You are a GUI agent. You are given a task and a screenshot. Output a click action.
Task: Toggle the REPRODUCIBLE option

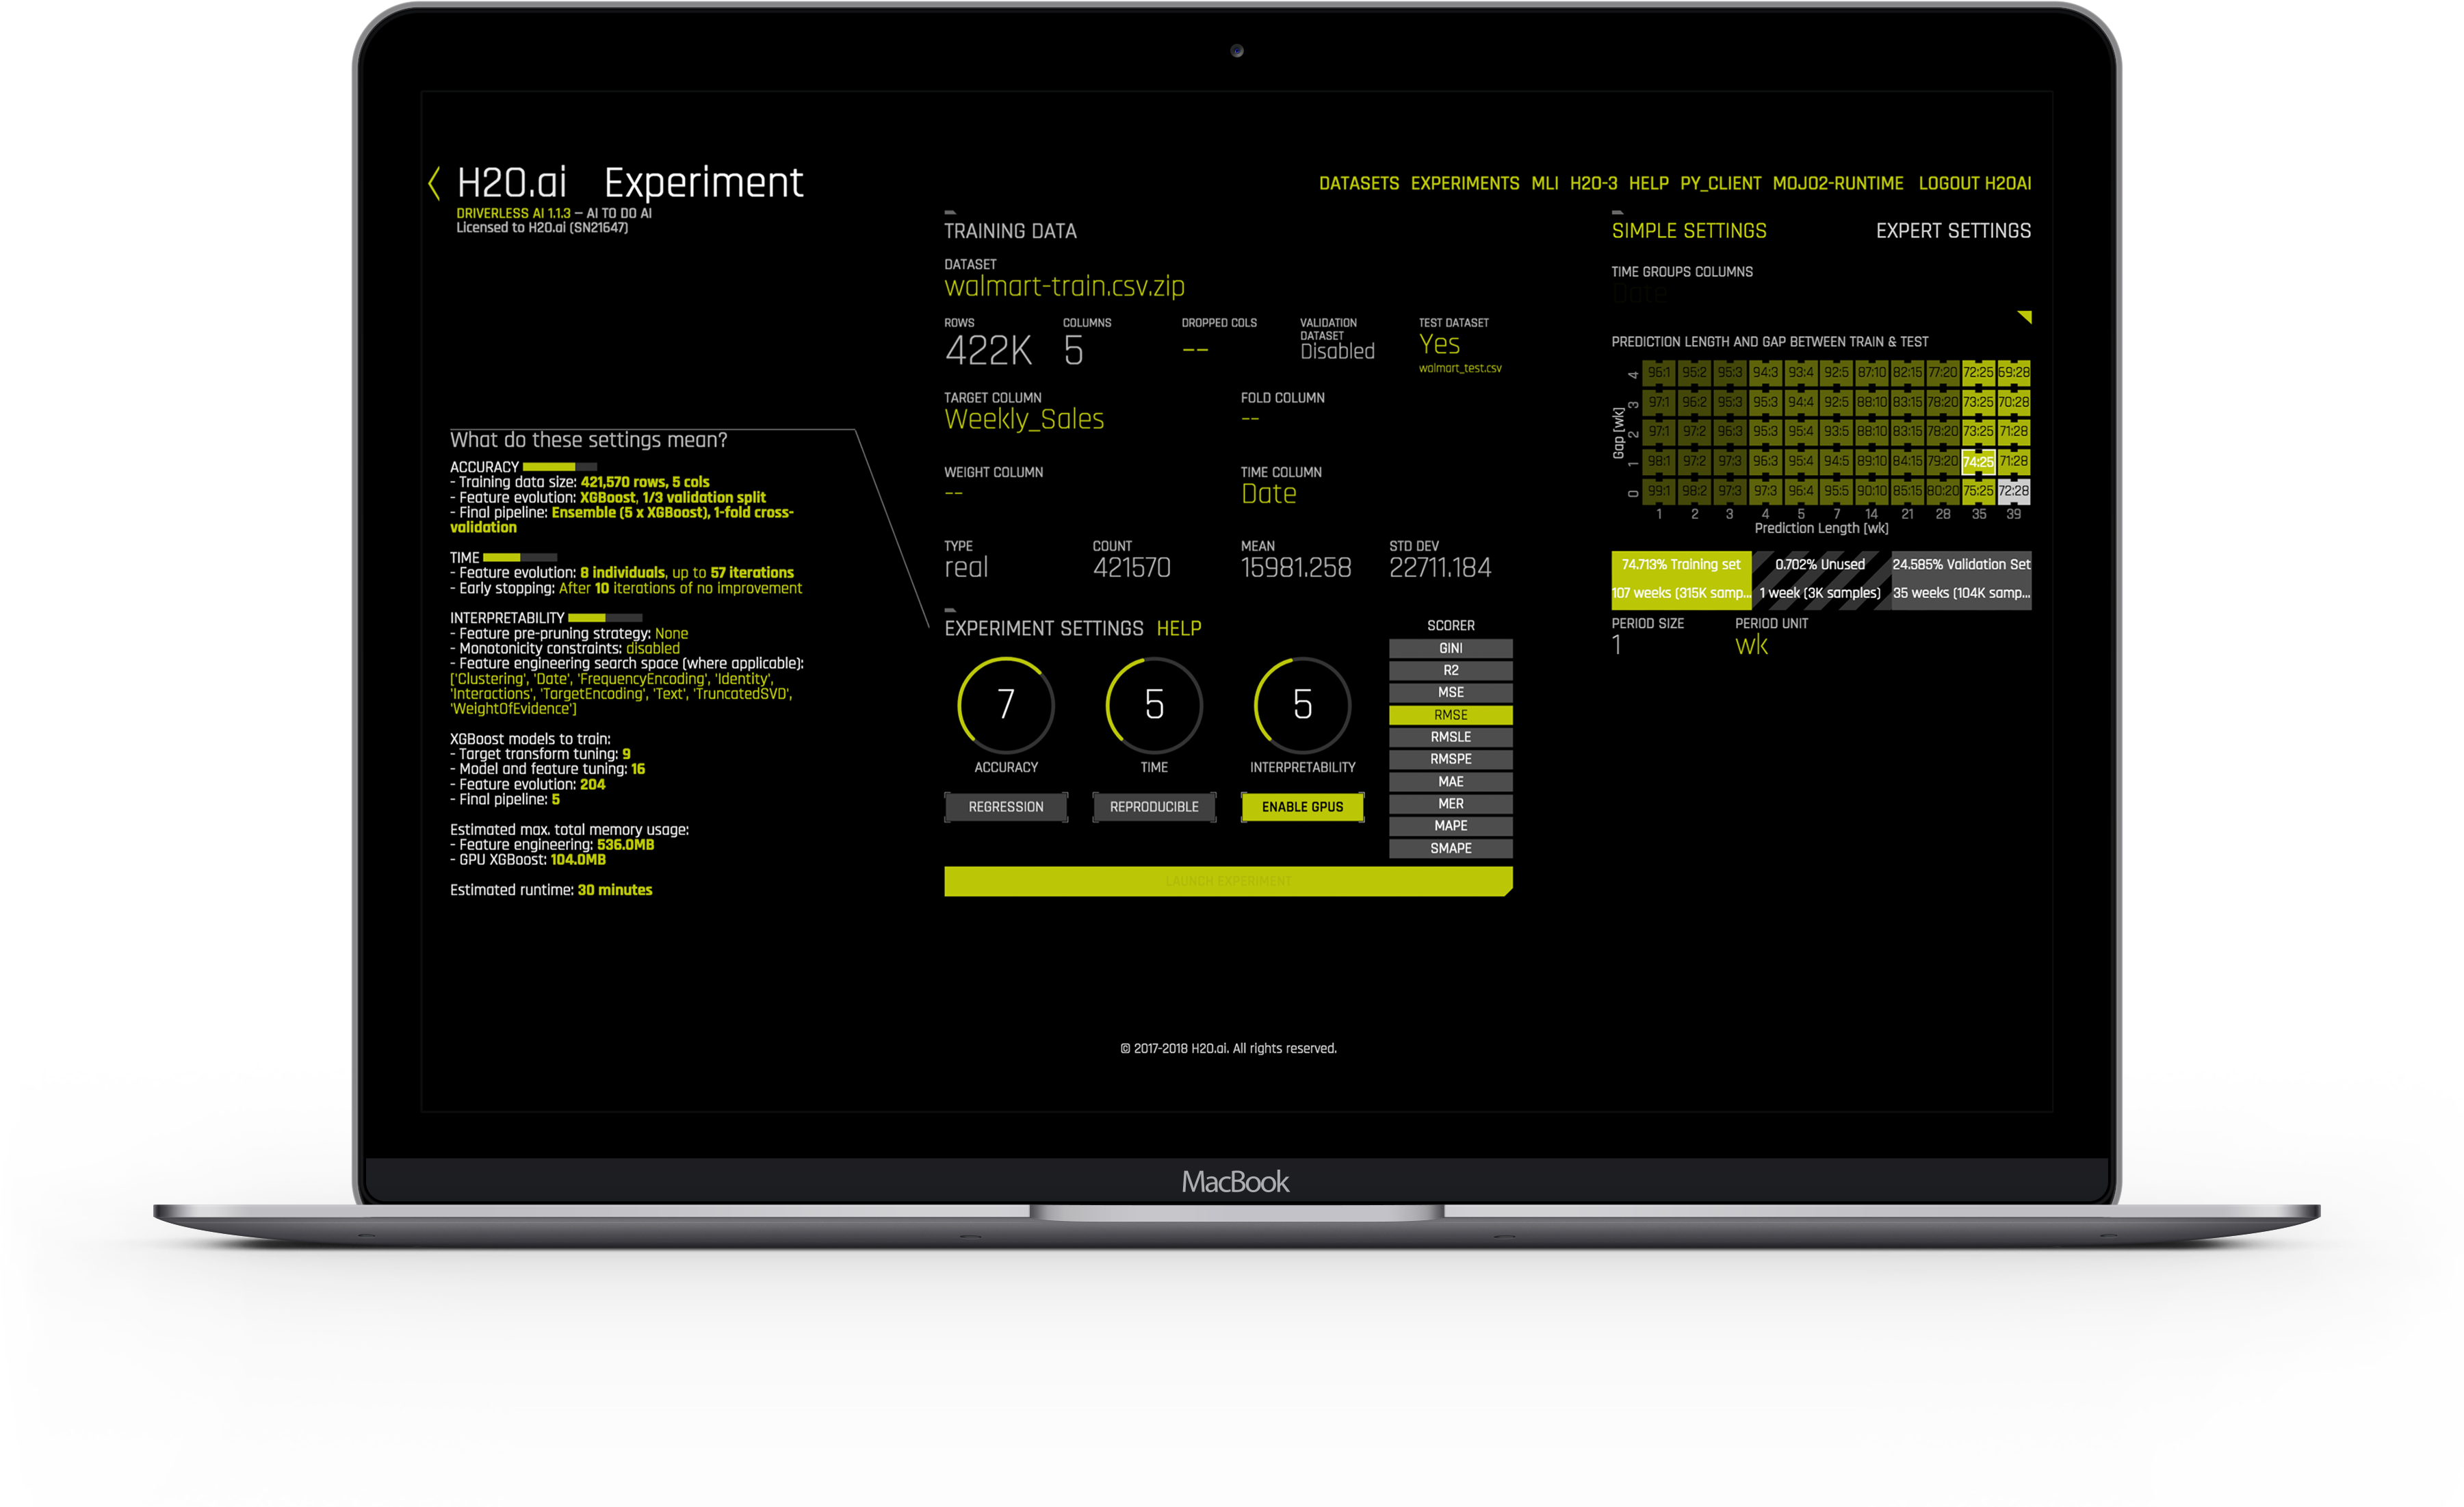(1154, 807)
